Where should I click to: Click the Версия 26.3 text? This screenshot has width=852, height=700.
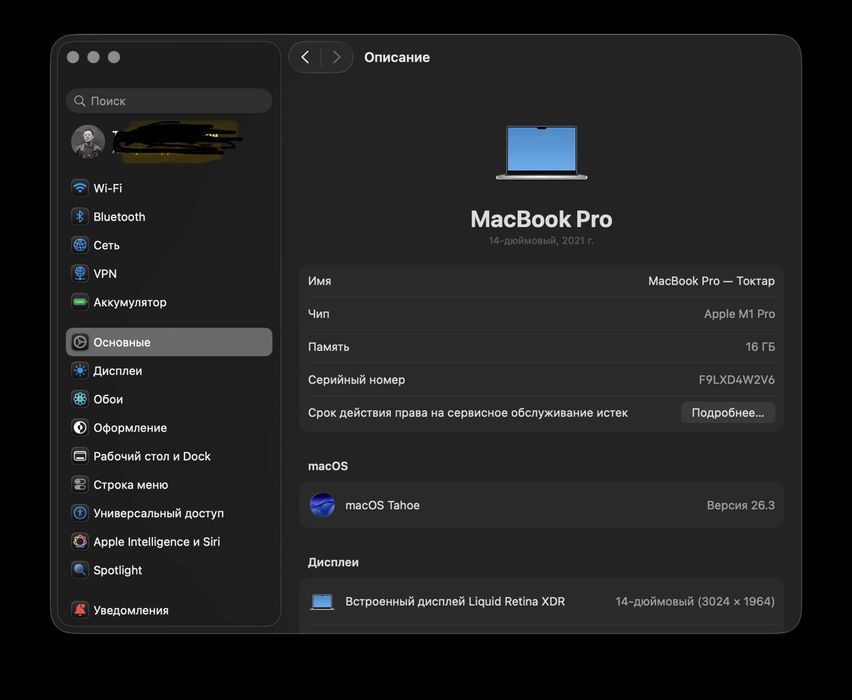[x=741, y=505]
